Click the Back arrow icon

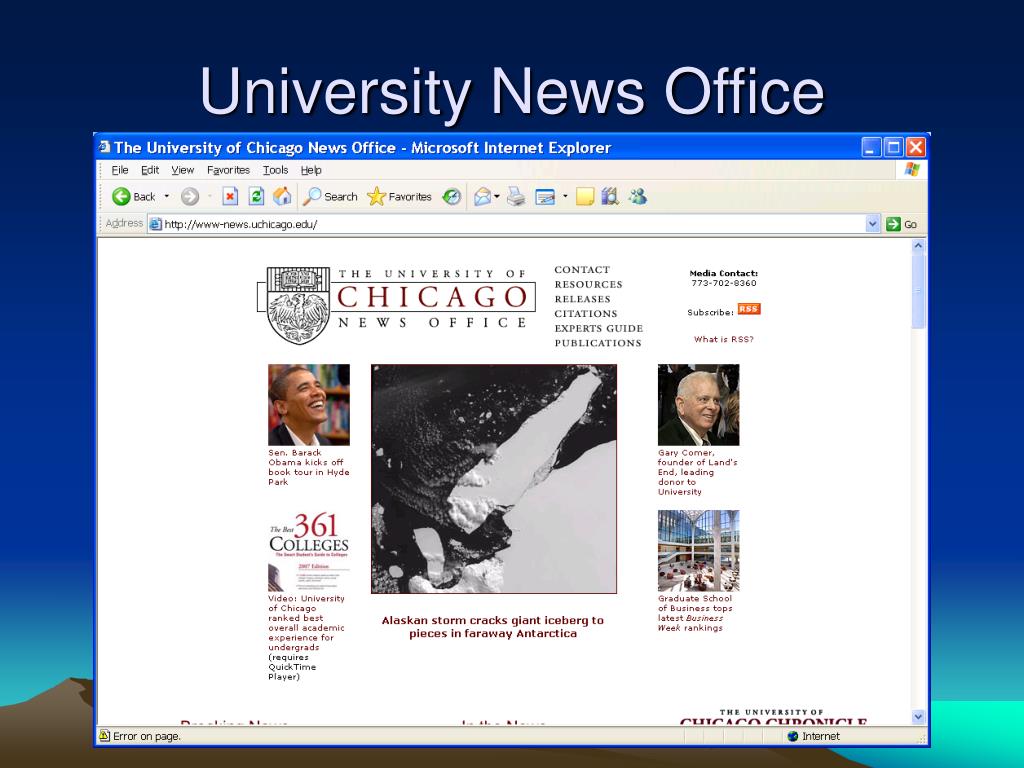(x=121, y=197)
